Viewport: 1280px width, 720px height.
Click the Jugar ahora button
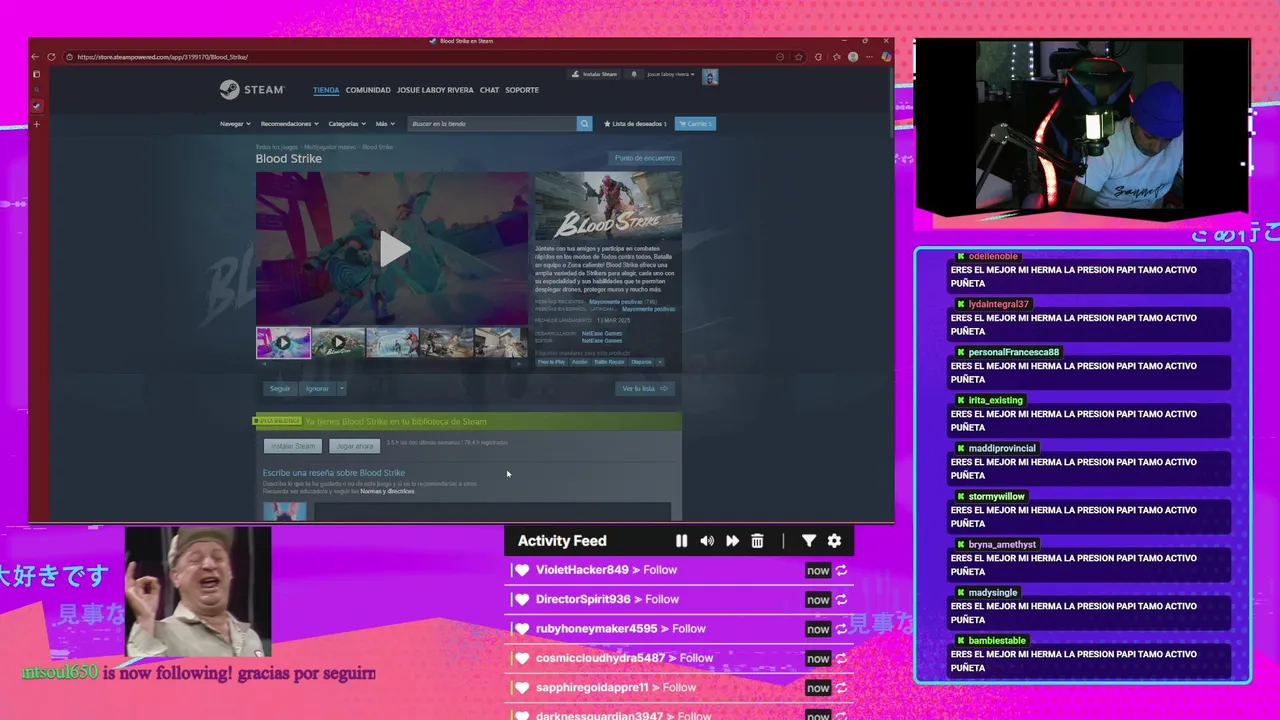click(355, 446)
